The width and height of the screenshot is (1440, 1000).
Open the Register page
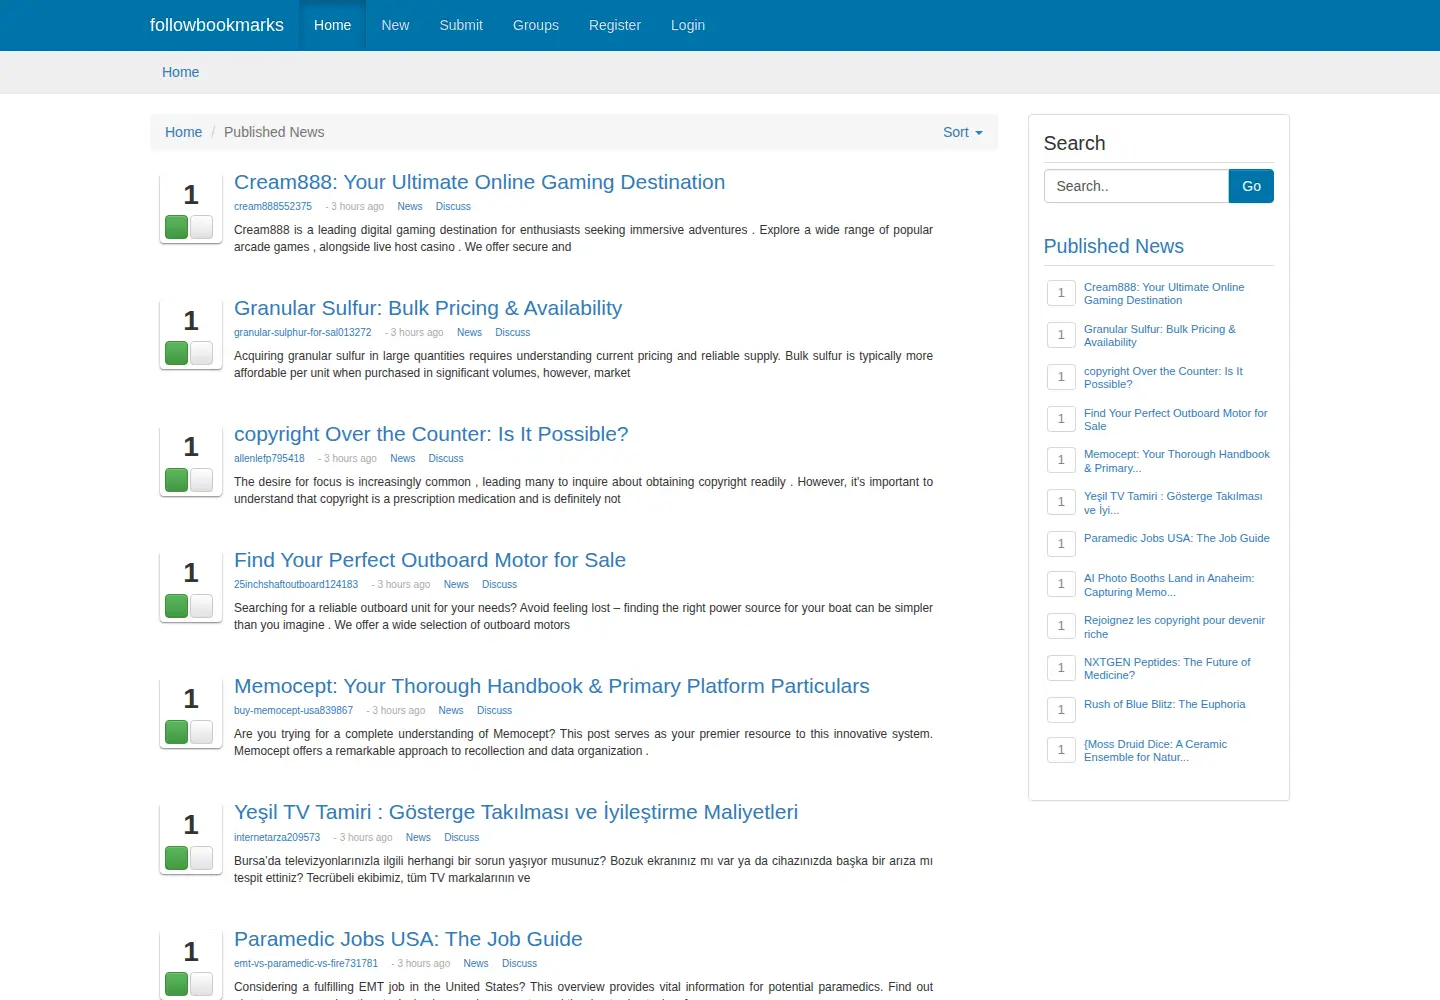(615, 25)
